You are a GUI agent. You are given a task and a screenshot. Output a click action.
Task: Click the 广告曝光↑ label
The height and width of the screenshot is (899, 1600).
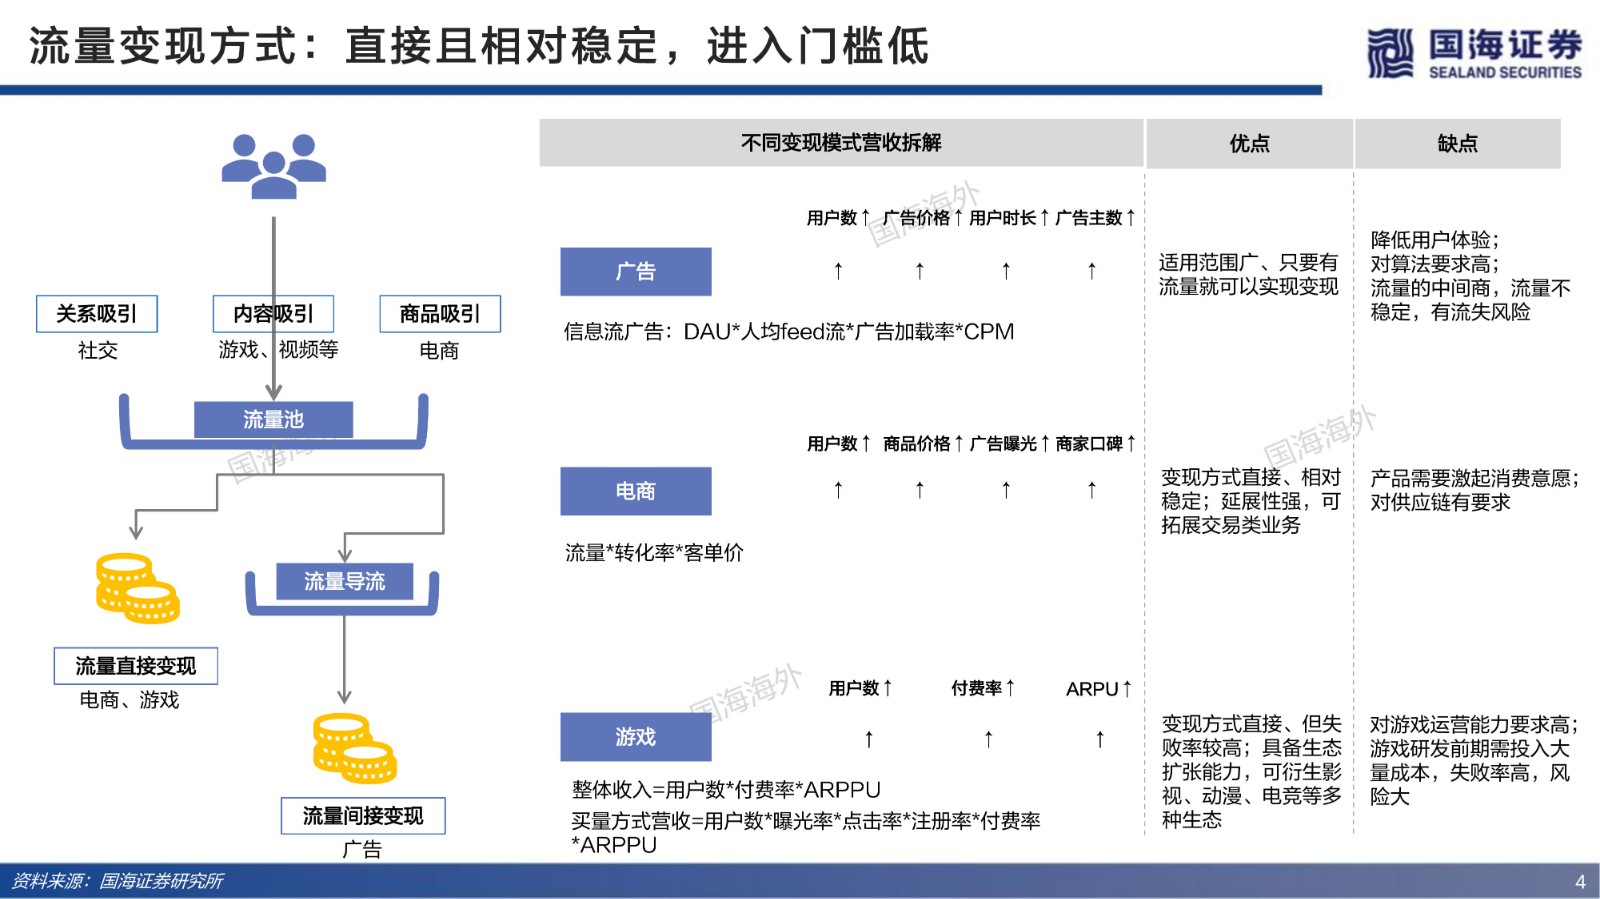[1009, 444]
